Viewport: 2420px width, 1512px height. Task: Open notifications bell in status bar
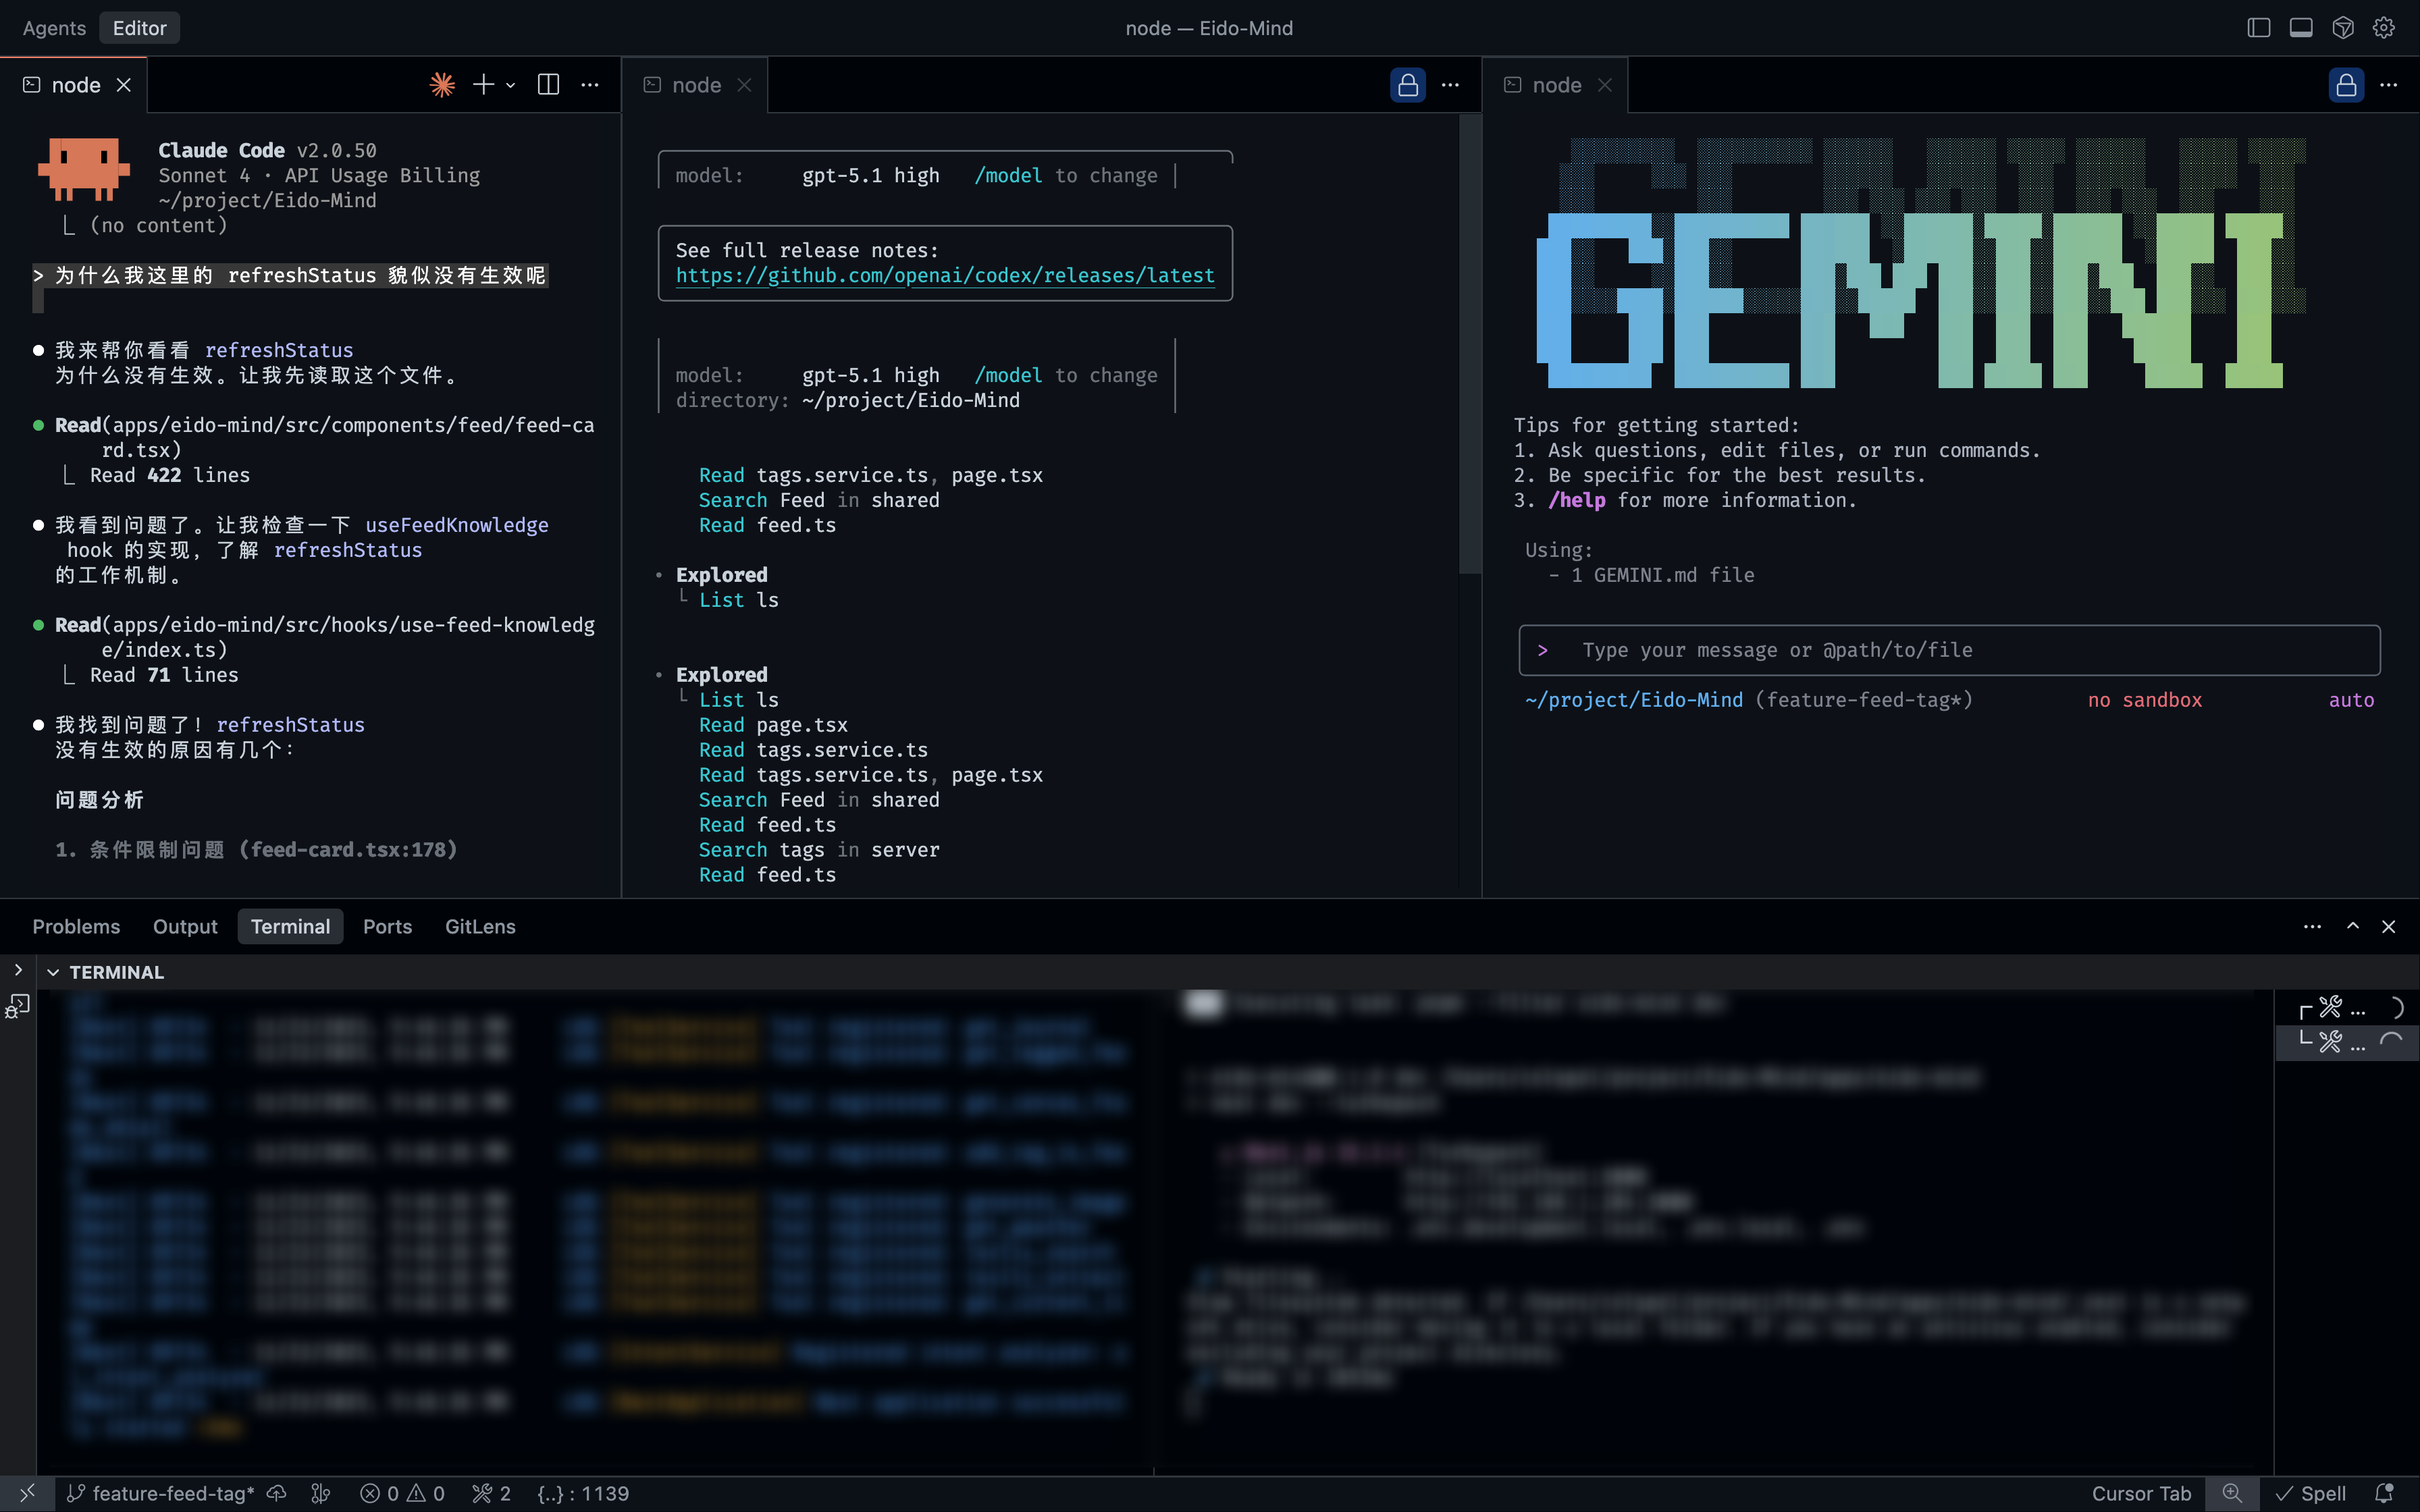click(2384, 1493)
